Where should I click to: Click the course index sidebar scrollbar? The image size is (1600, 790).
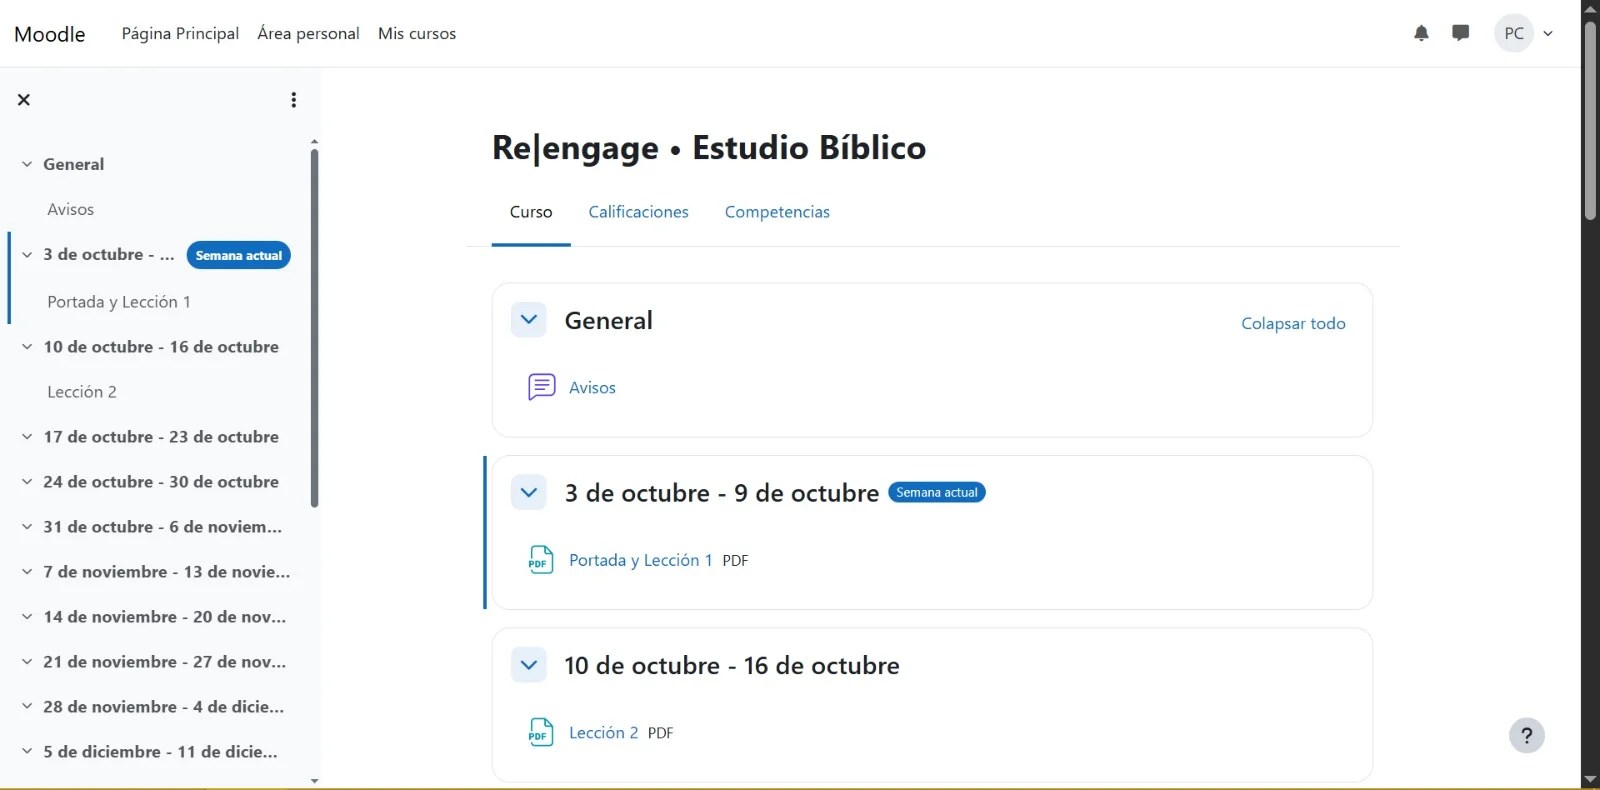pos(314,328)
